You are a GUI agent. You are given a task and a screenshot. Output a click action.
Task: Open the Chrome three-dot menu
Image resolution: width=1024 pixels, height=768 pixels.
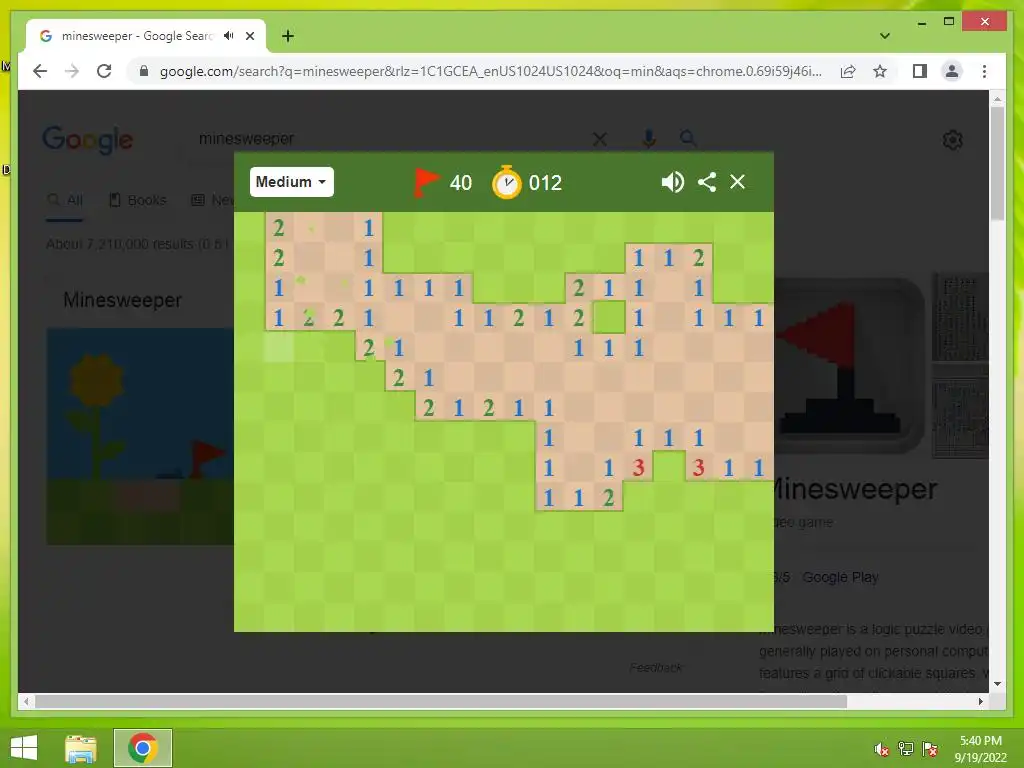click(984, 71)
